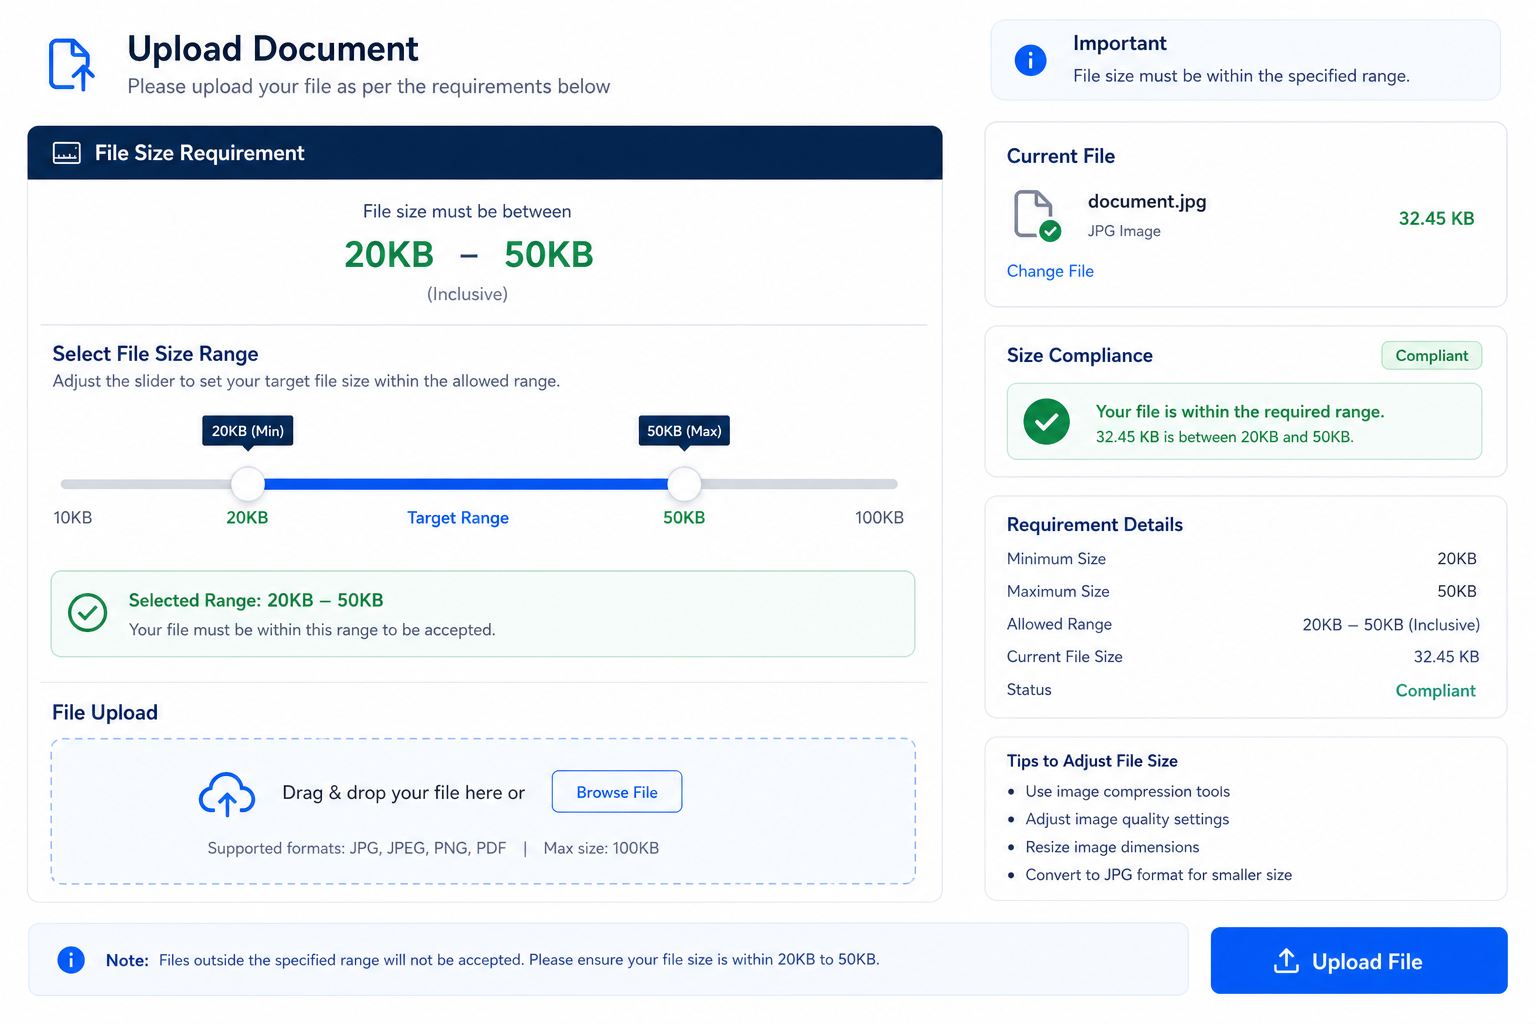
Task: Click the 20KB (Min) slider tooltip
Action: click(248, 431)
